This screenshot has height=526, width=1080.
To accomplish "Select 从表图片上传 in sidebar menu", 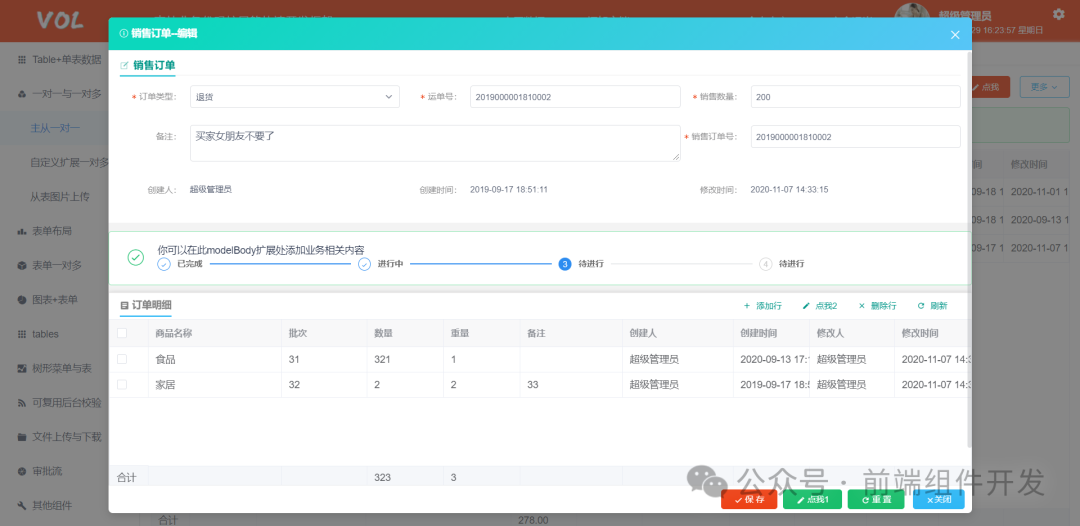I will [x=60, y=197].
